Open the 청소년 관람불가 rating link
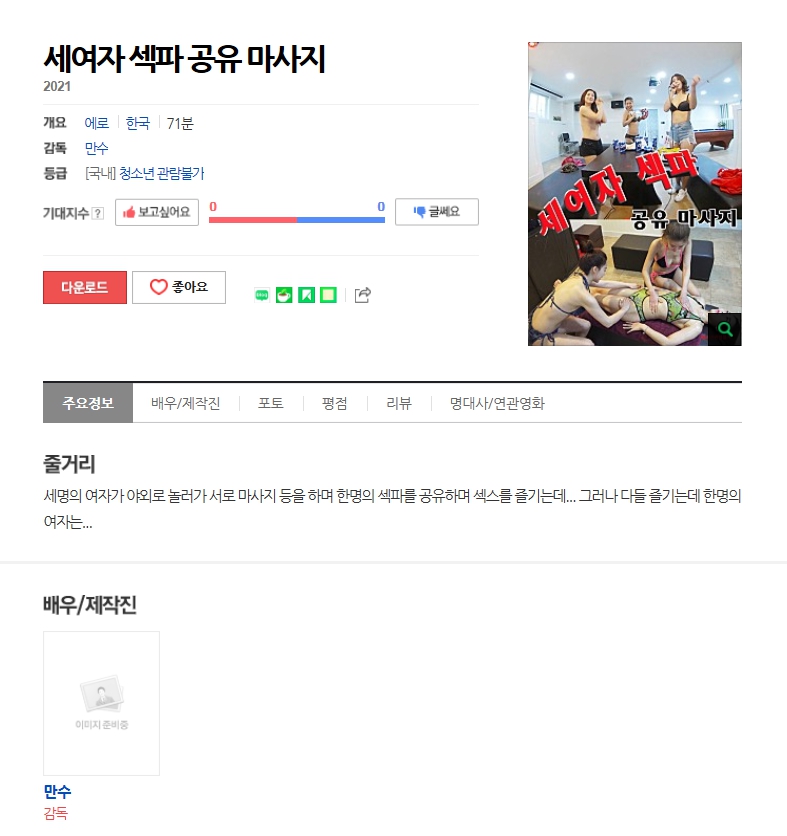Image resolution: width=787 pixels, height=836 pixels. tap(162, 173)
